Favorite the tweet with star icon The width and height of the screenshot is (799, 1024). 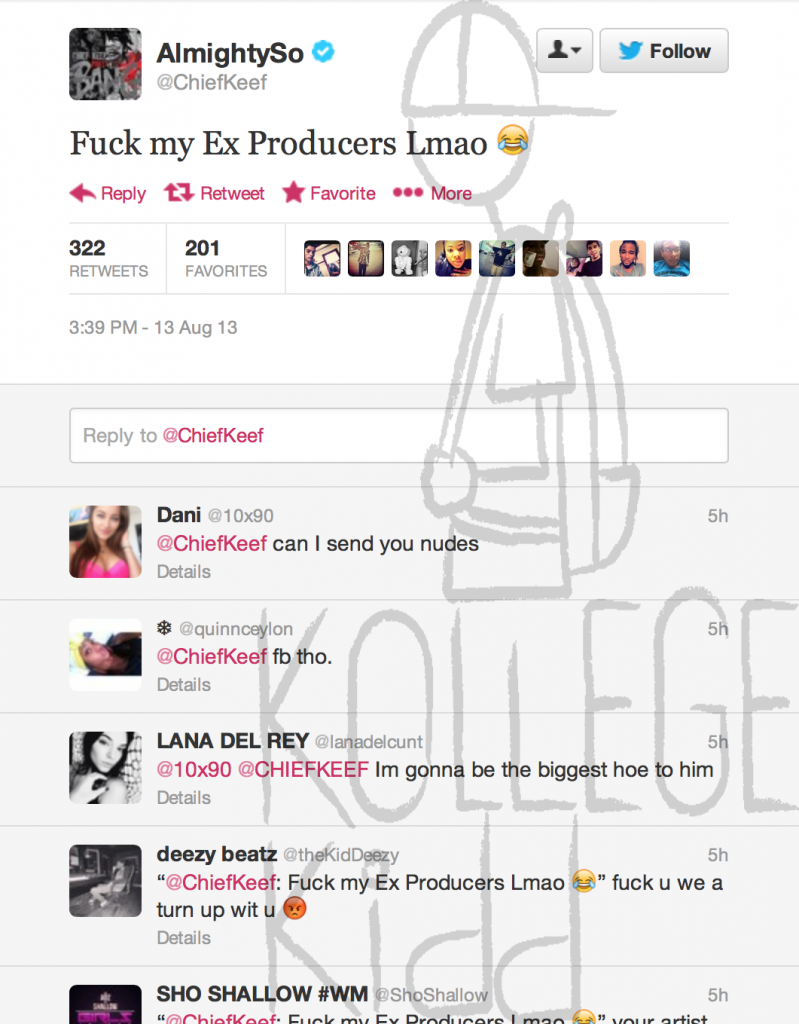click(x=293, y=192)
